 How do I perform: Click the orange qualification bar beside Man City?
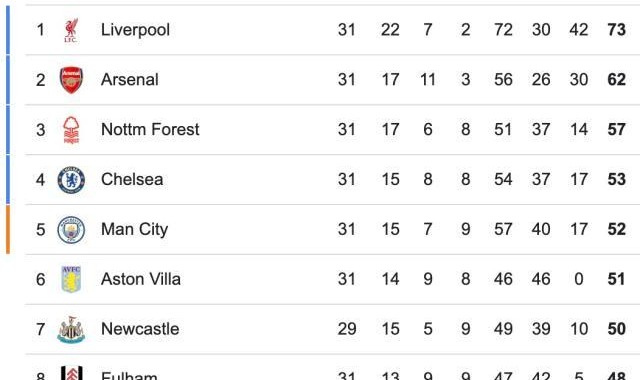click(8, 229)
